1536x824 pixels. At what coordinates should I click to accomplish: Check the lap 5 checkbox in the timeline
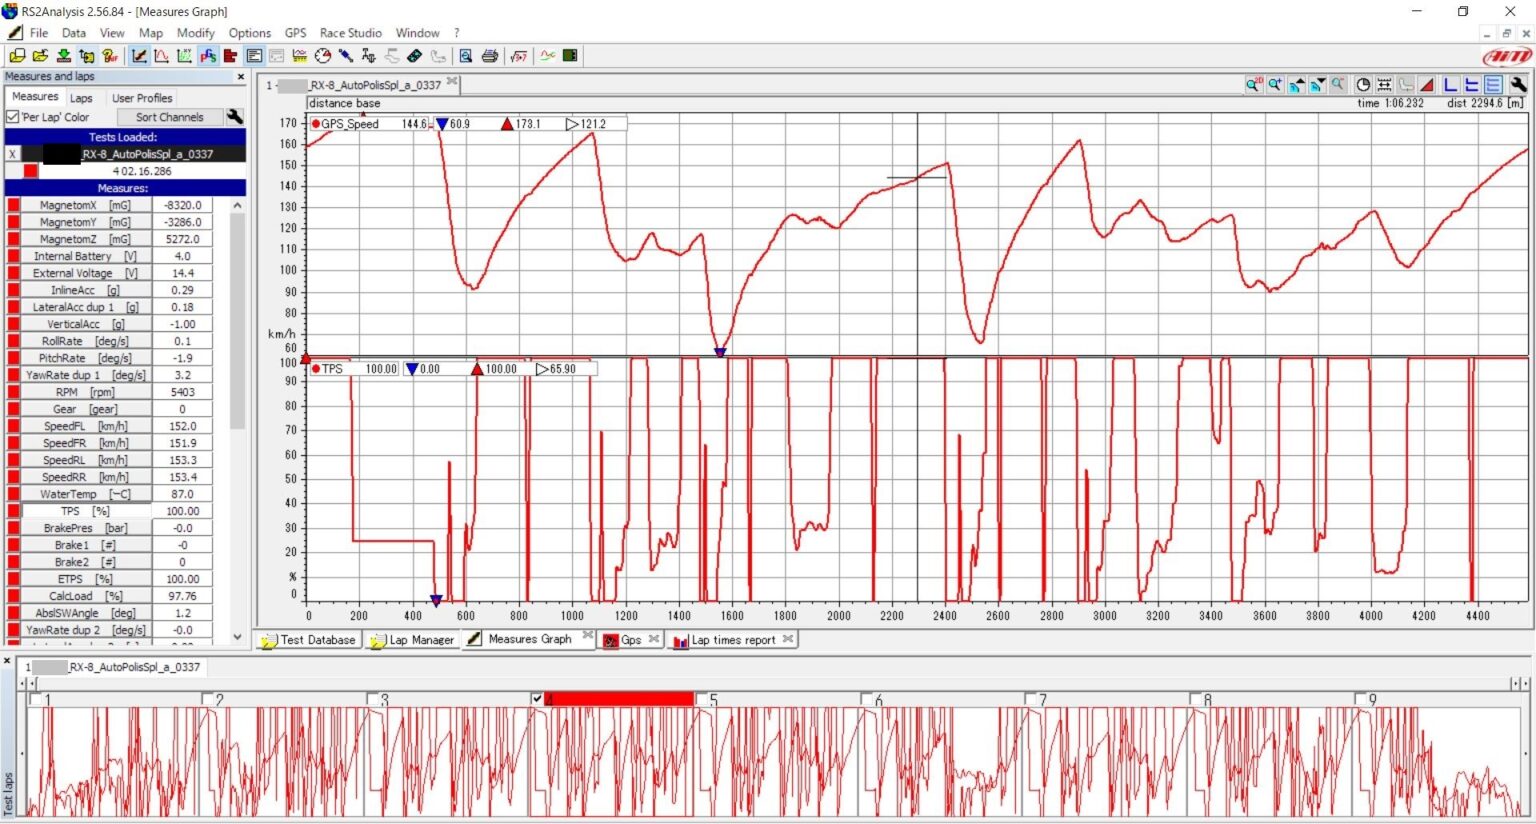click(x=702, y=699)
